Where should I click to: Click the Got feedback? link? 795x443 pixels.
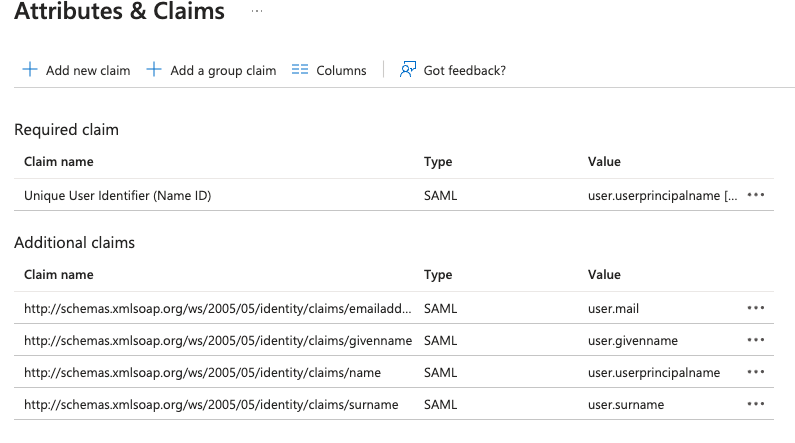464,70
